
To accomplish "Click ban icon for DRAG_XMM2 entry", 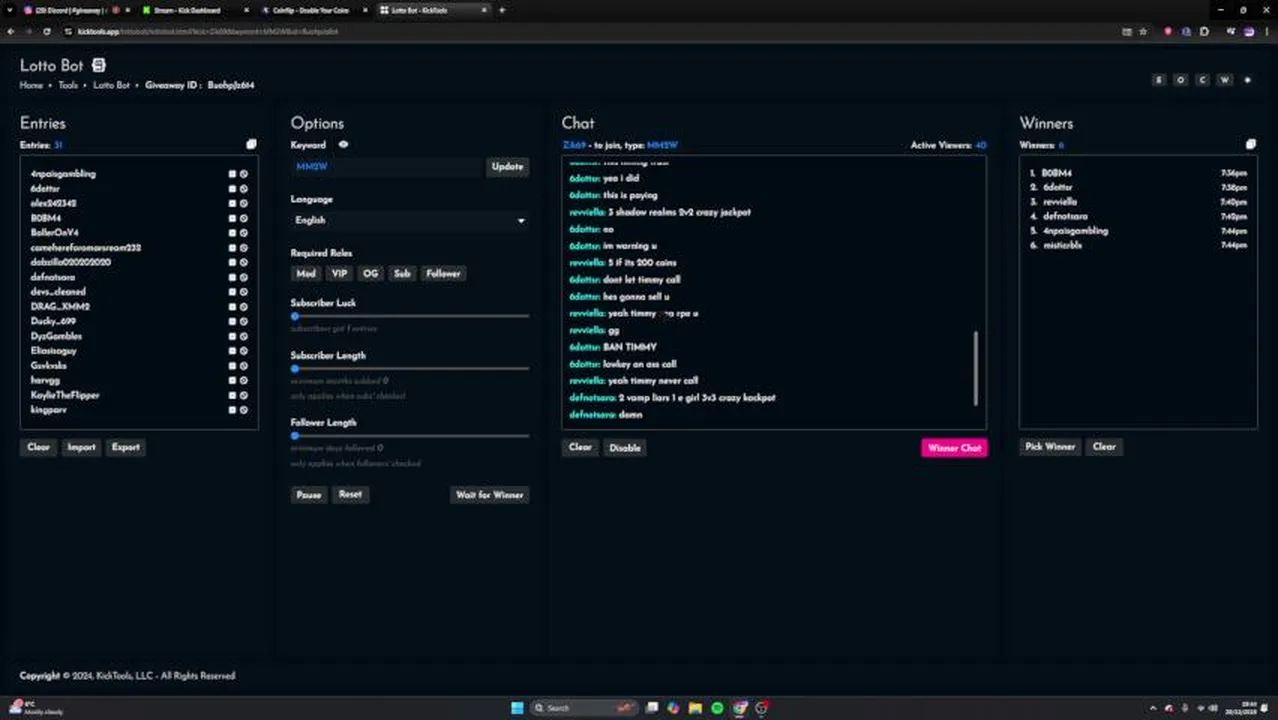I will point(244,307).
